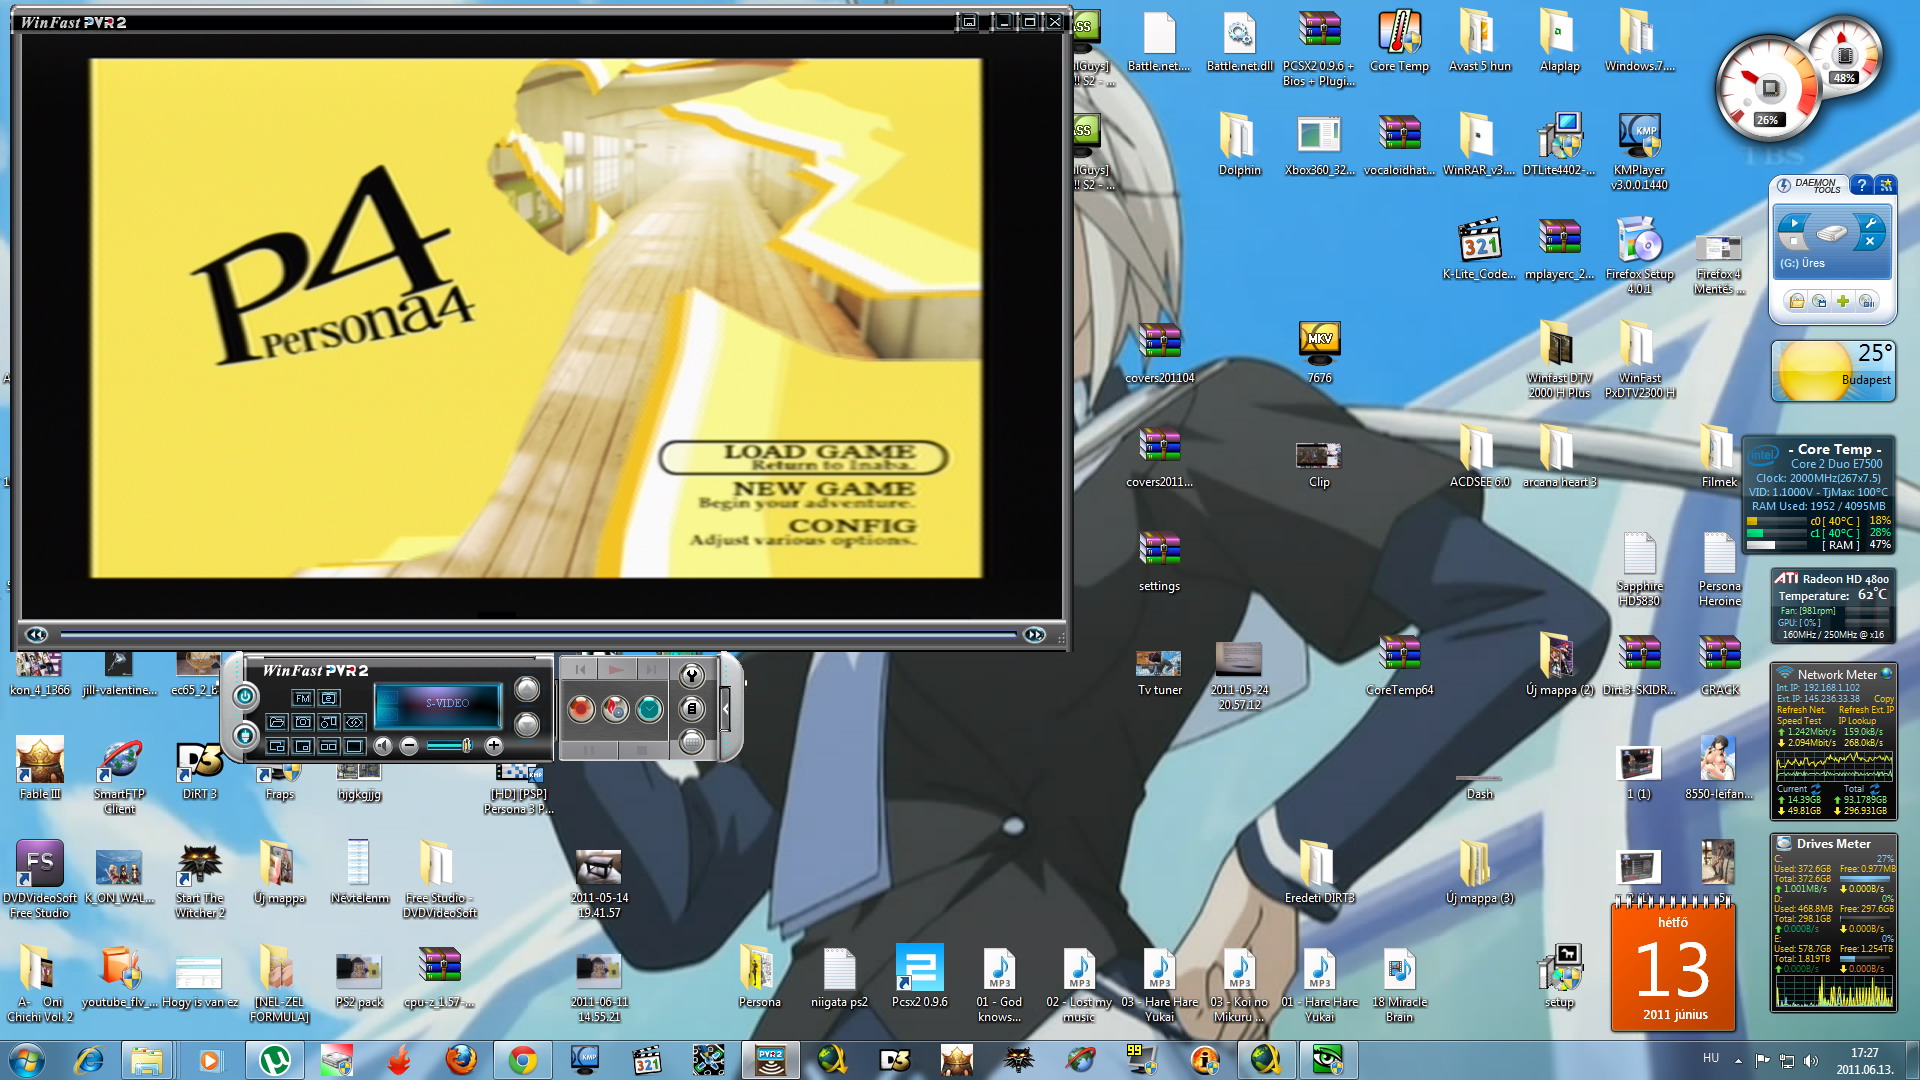Viewport: 1920px width, 1080px height.
Task: Click Refresh Net in Network Meter
Action: pos(1801,709)
